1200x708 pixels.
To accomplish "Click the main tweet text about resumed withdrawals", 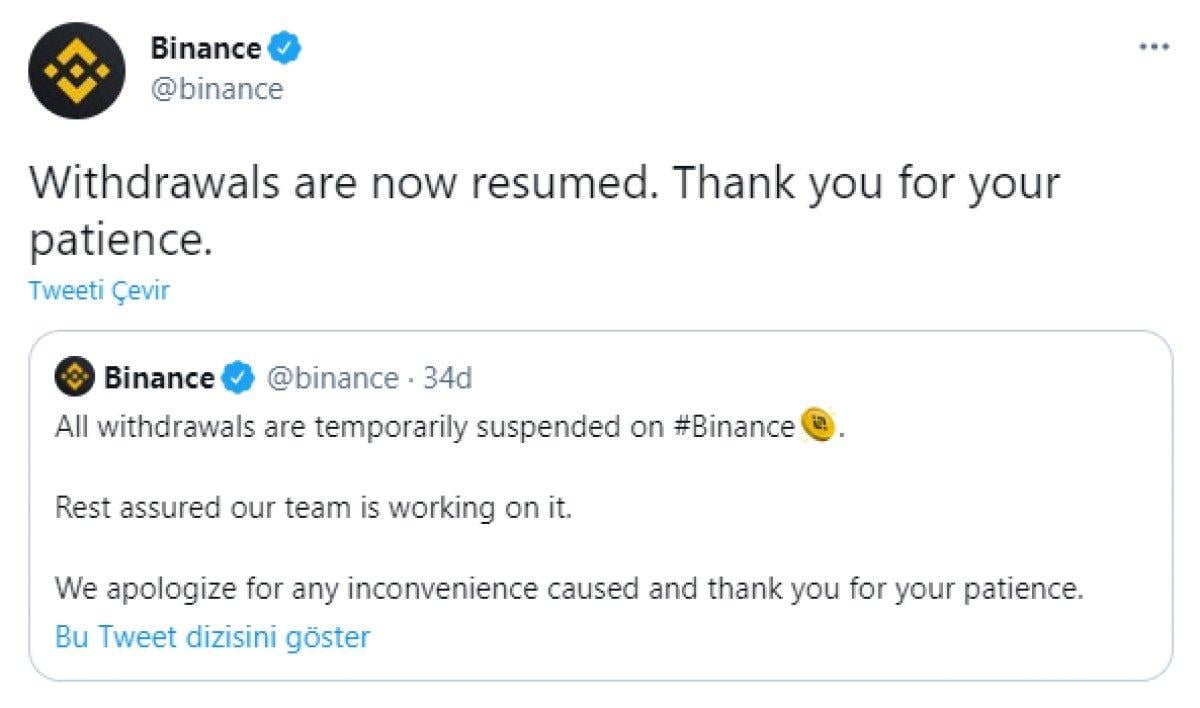I will pyautogui.click(x=545, y=182).
